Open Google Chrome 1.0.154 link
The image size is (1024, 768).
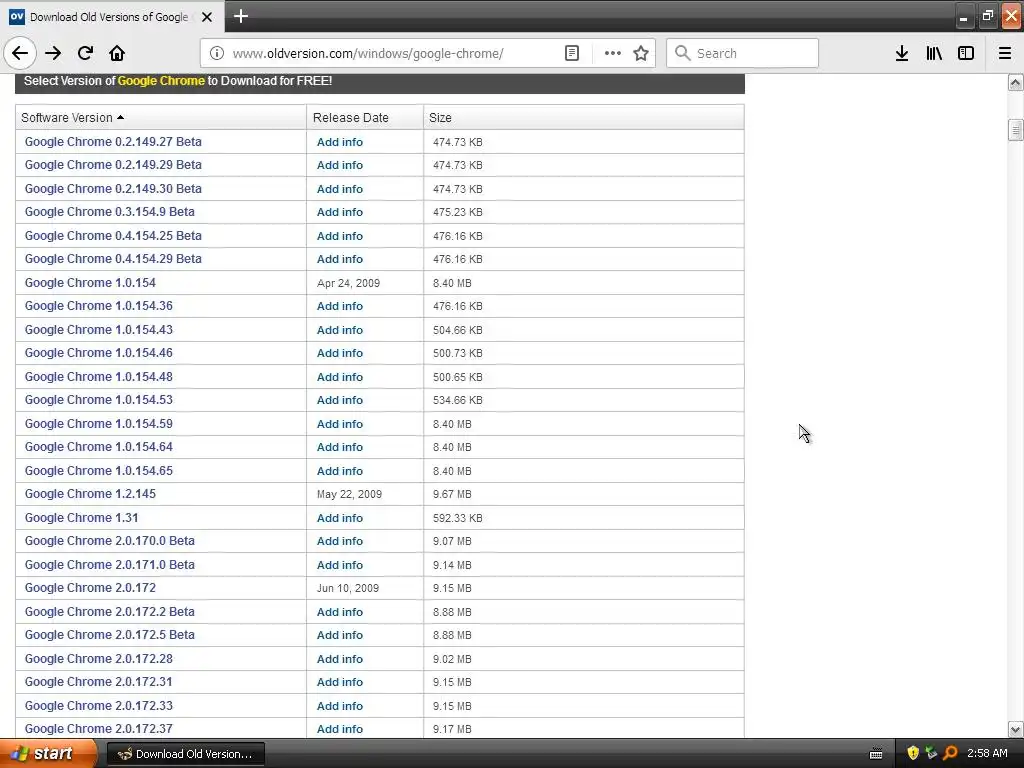[x=90, y=283]
